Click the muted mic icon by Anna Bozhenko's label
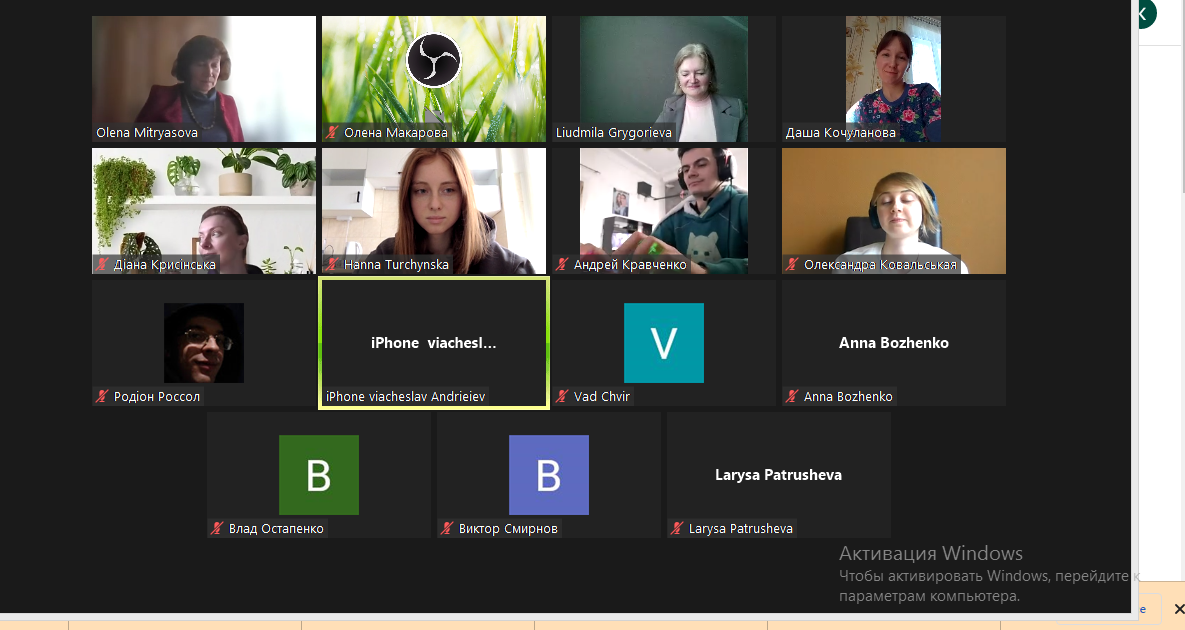 click(x=792, y=397)
